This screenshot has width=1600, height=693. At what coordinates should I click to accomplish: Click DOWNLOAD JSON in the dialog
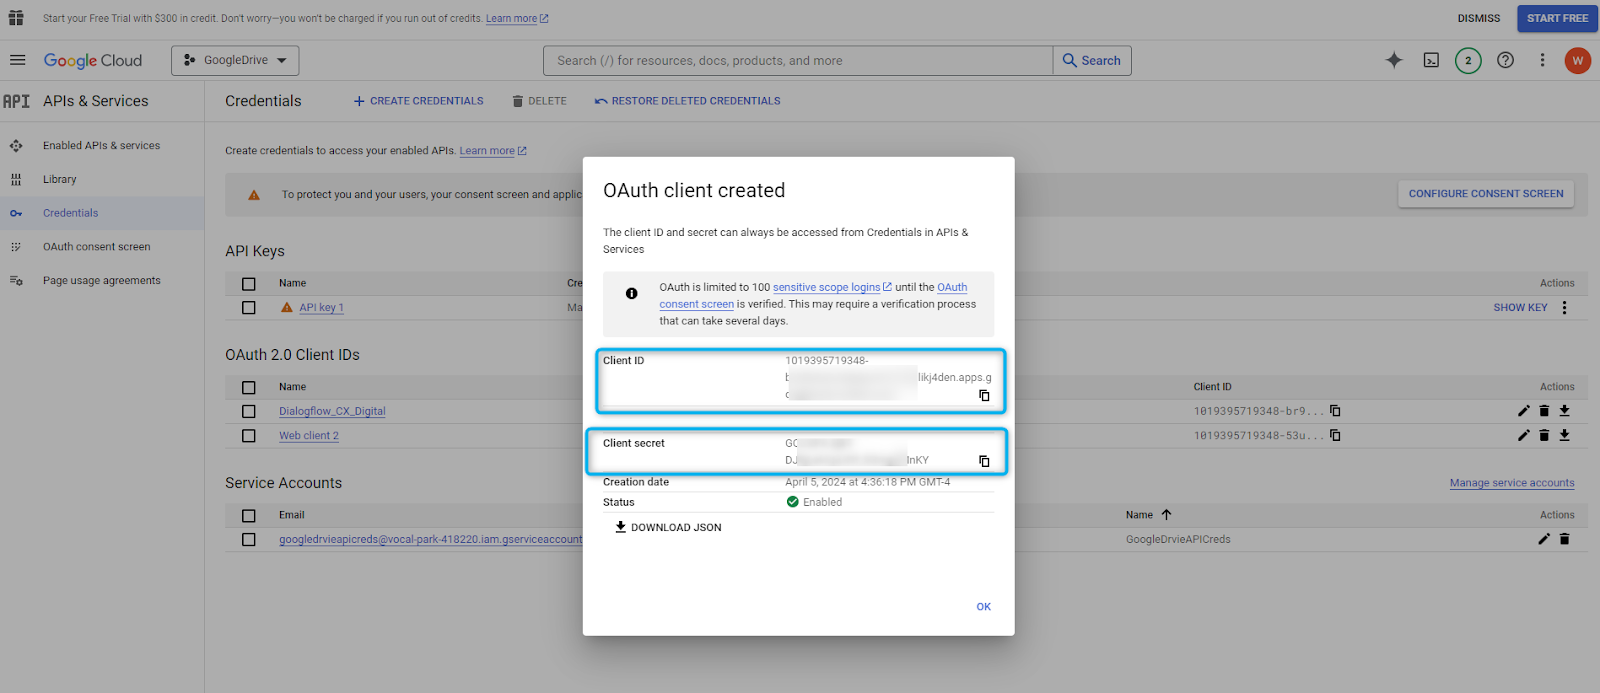[668, 527]
